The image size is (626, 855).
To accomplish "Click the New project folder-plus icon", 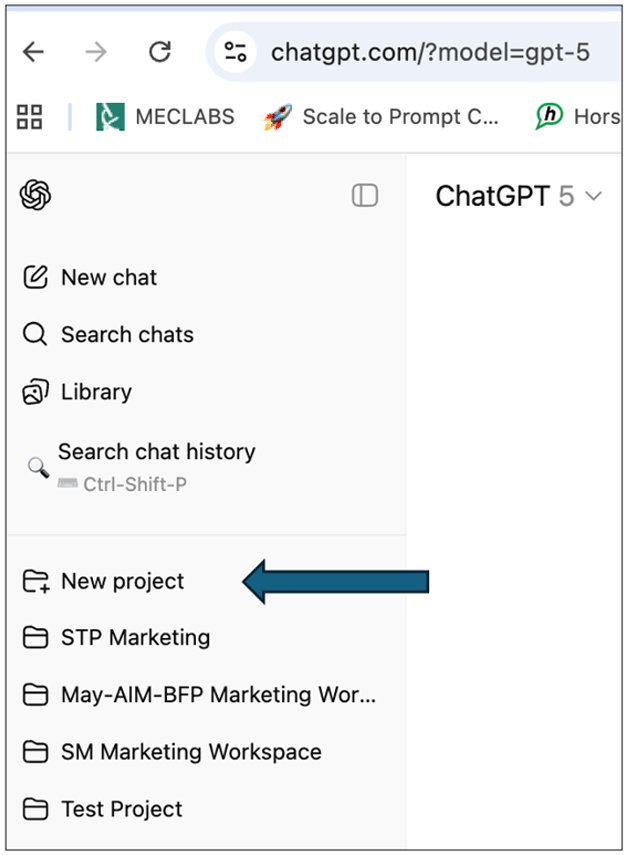I will point(36,581).
